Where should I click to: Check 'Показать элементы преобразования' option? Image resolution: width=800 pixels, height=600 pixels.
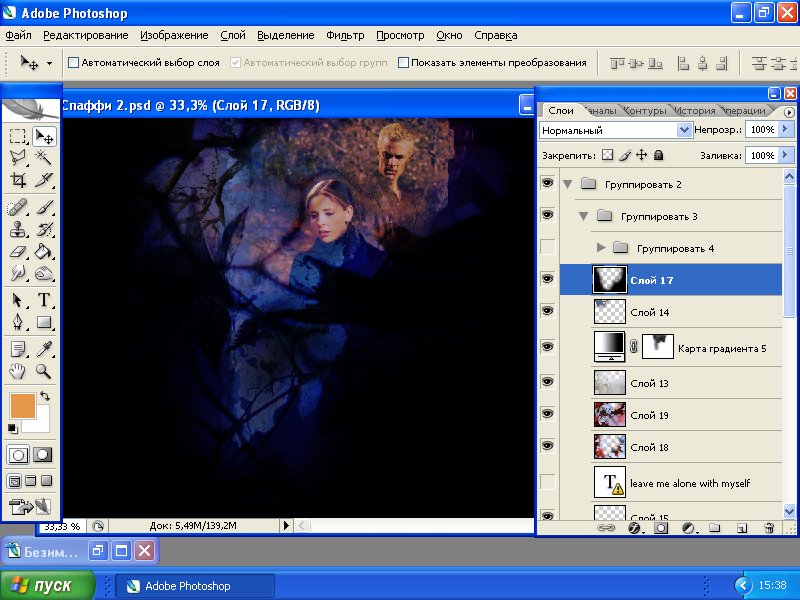(x=403, y=62)
